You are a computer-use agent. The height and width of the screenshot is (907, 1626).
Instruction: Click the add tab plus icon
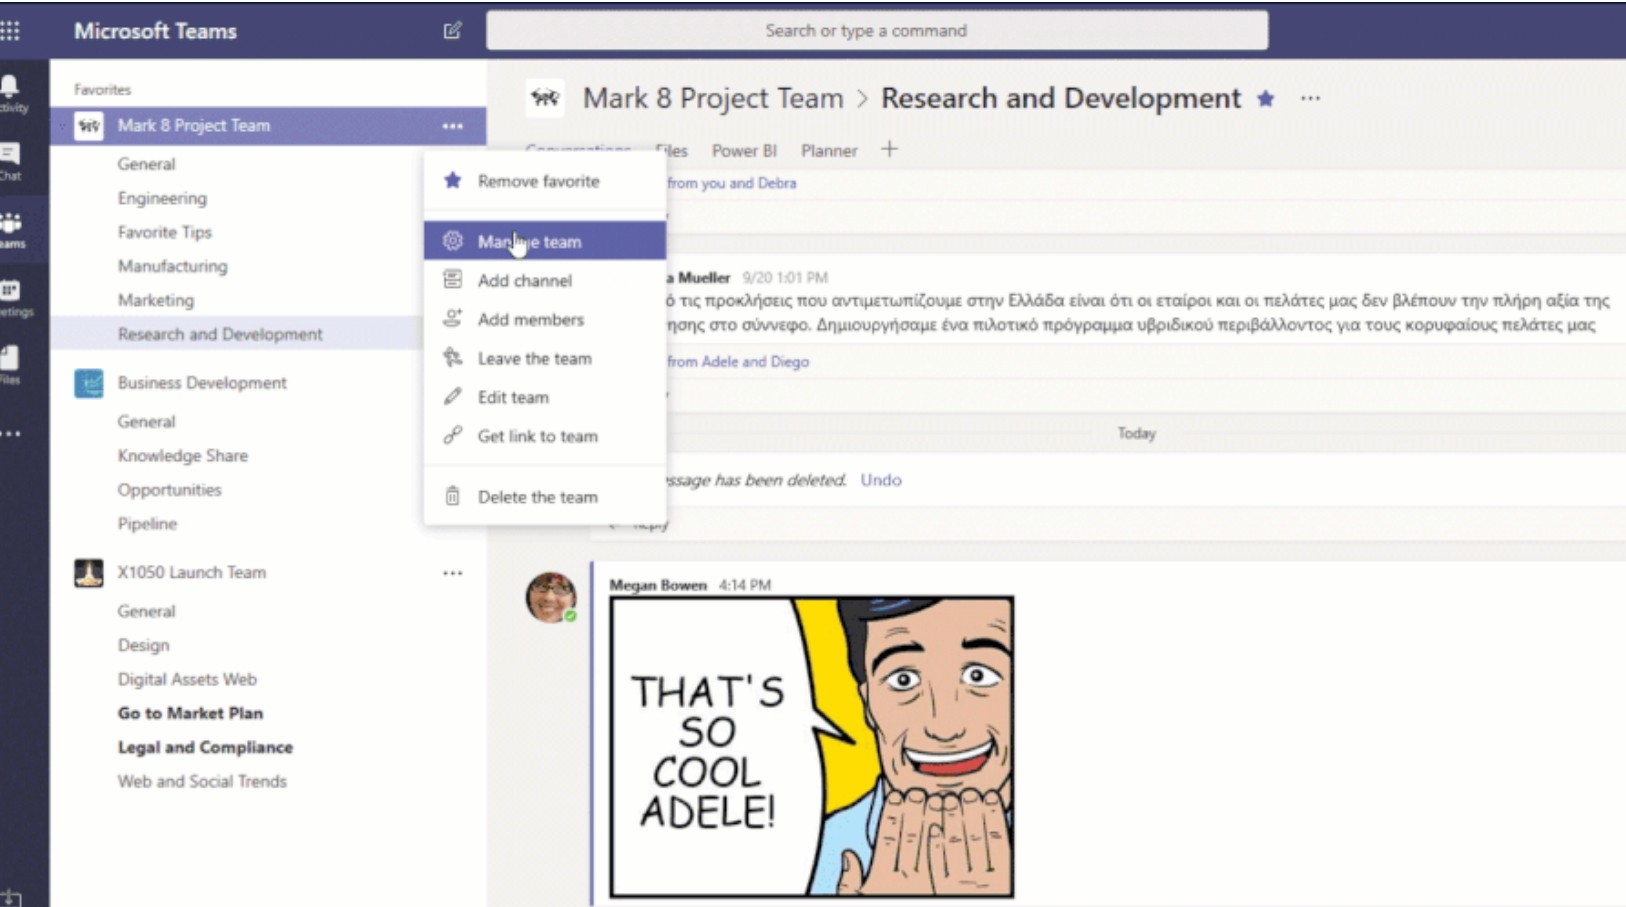pyautogui.click(x=889, y=149)
